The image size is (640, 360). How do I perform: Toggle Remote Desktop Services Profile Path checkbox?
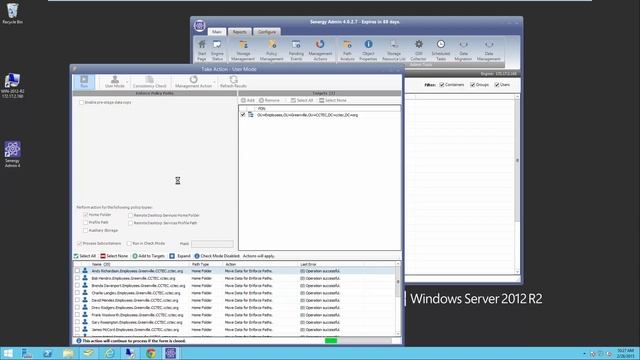130,223
